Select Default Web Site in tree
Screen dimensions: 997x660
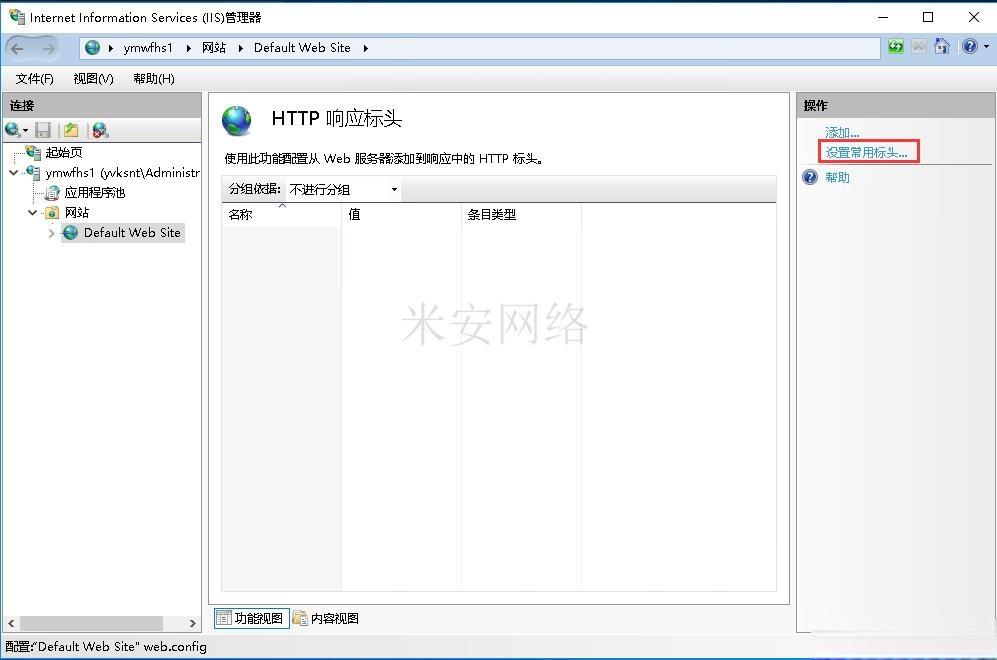tap(132, 233)
